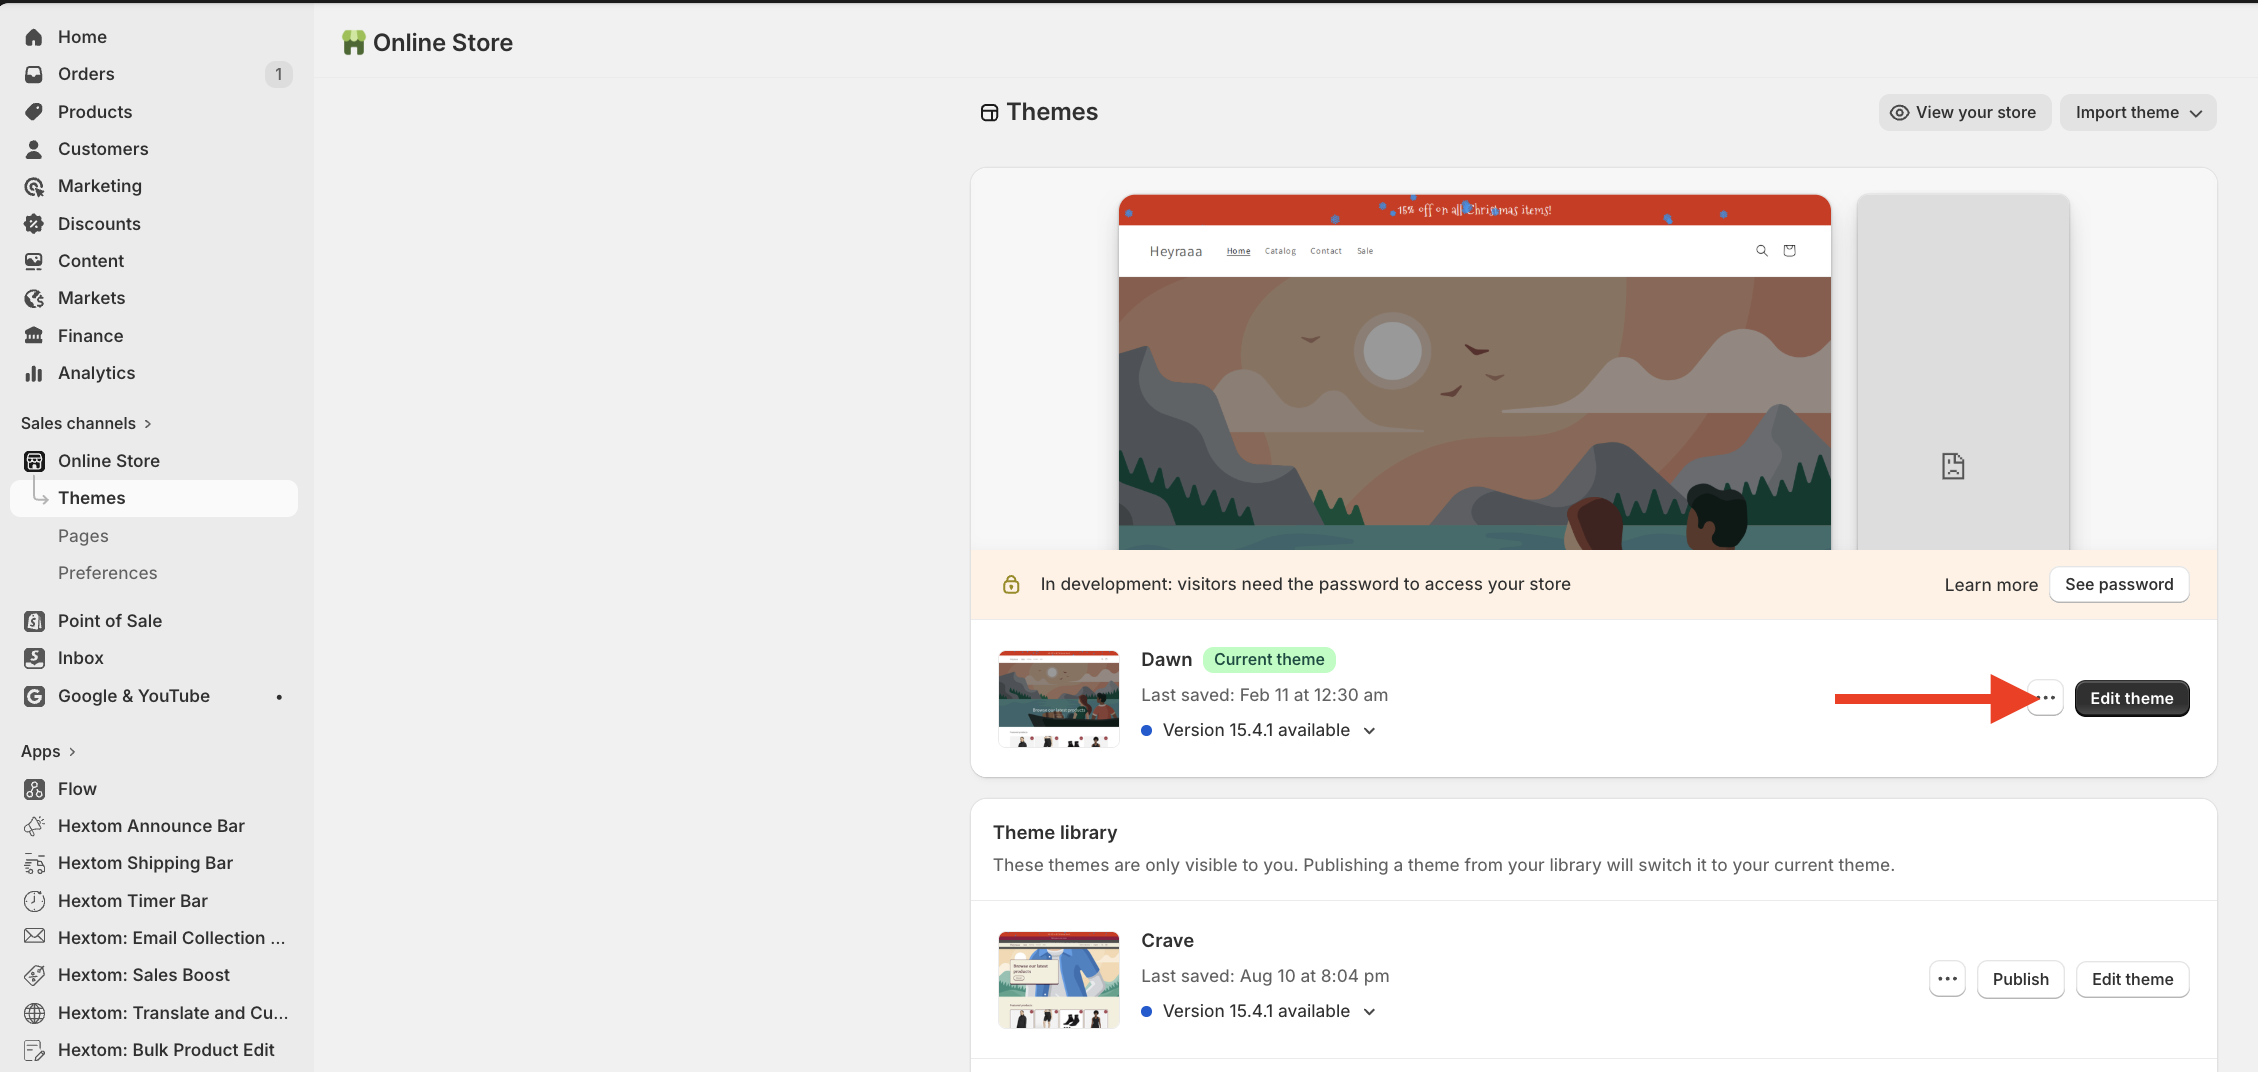Click the mobile preview document icon

[x=1953, y=466]
